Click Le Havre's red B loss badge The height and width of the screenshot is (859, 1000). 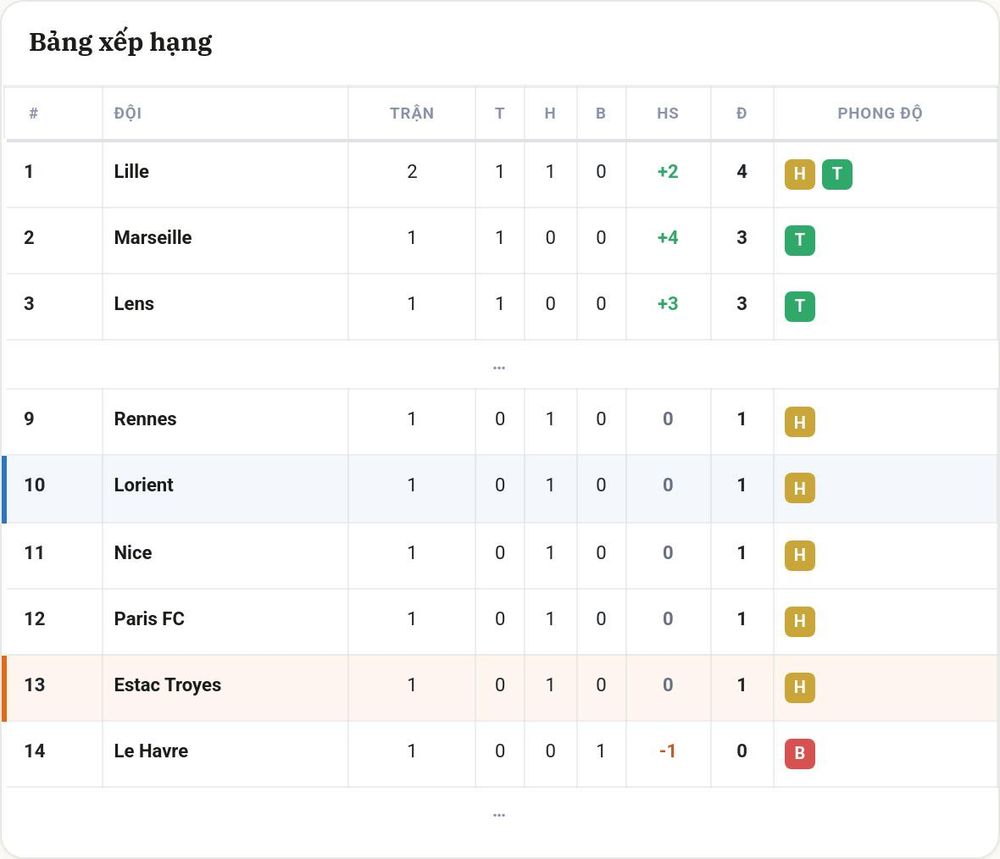point(799,753)
